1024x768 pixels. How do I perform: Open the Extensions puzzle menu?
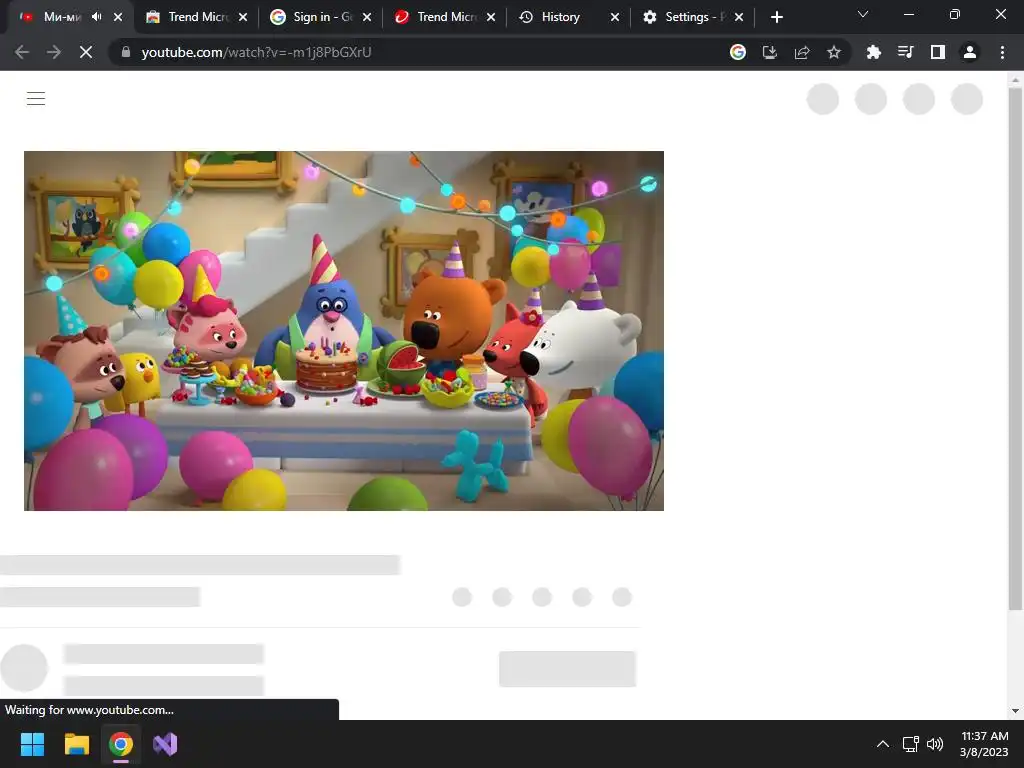[x=873, y=52]
